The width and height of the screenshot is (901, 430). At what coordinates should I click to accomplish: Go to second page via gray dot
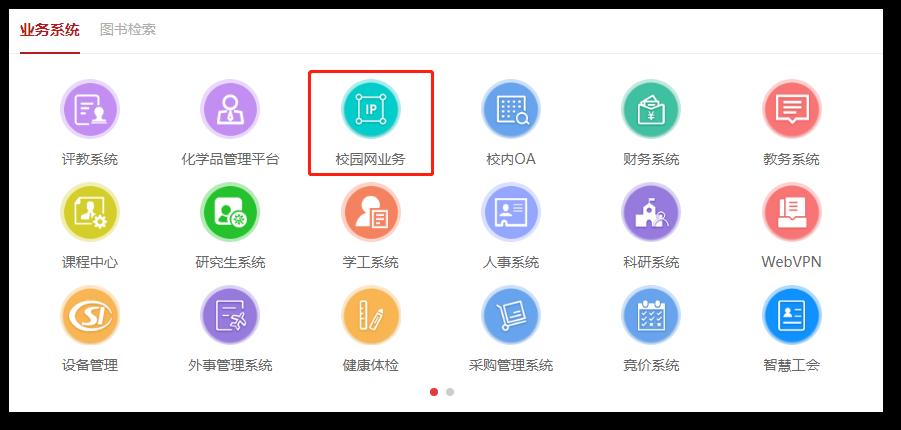450,392
